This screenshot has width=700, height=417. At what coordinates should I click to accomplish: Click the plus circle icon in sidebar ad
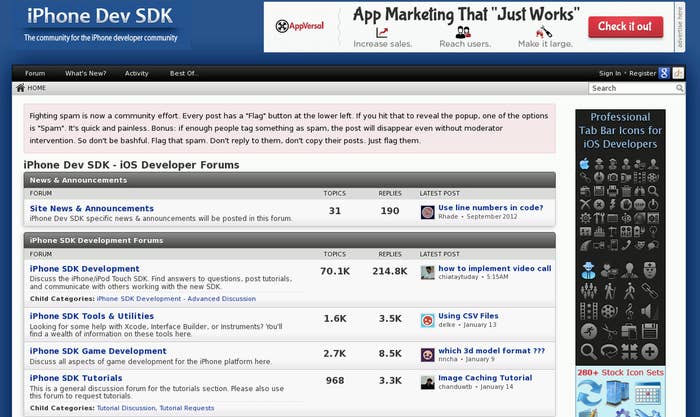[x=650, y=352]
